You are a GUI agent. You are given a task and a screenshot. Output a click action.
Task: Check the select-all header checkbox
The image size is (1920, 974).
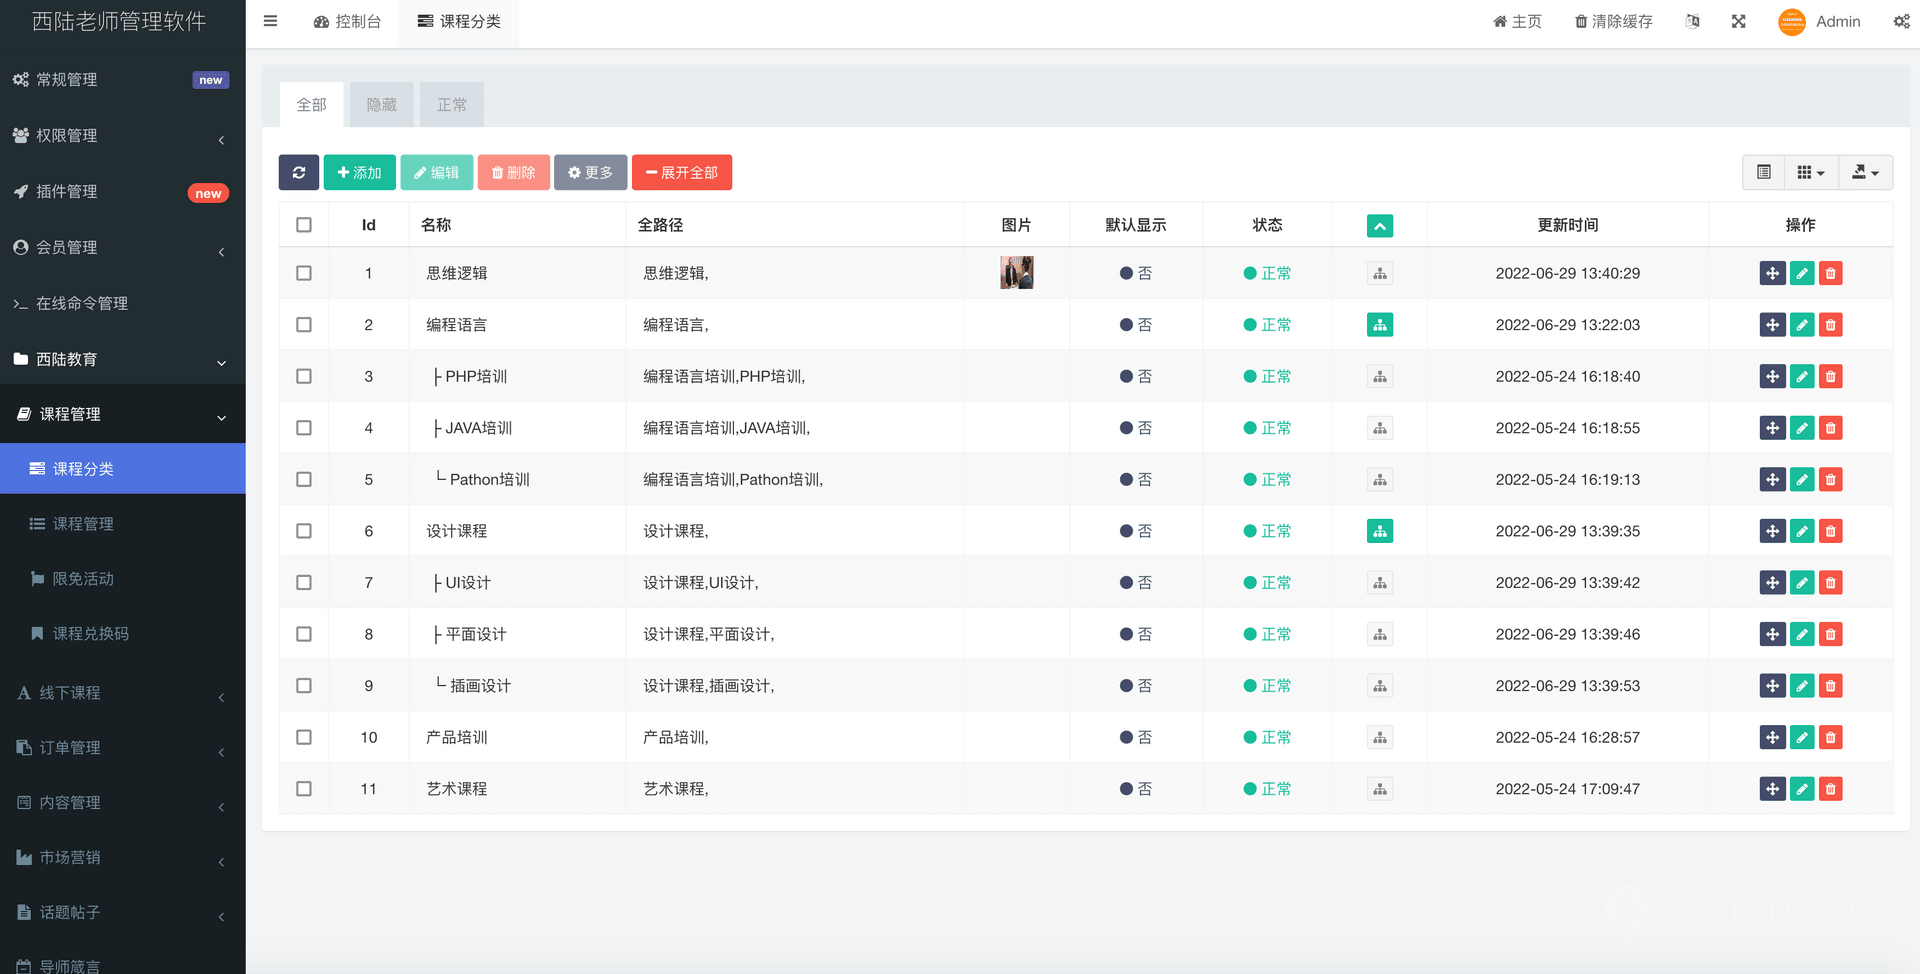pyautogui.click(x=304, y=225)
